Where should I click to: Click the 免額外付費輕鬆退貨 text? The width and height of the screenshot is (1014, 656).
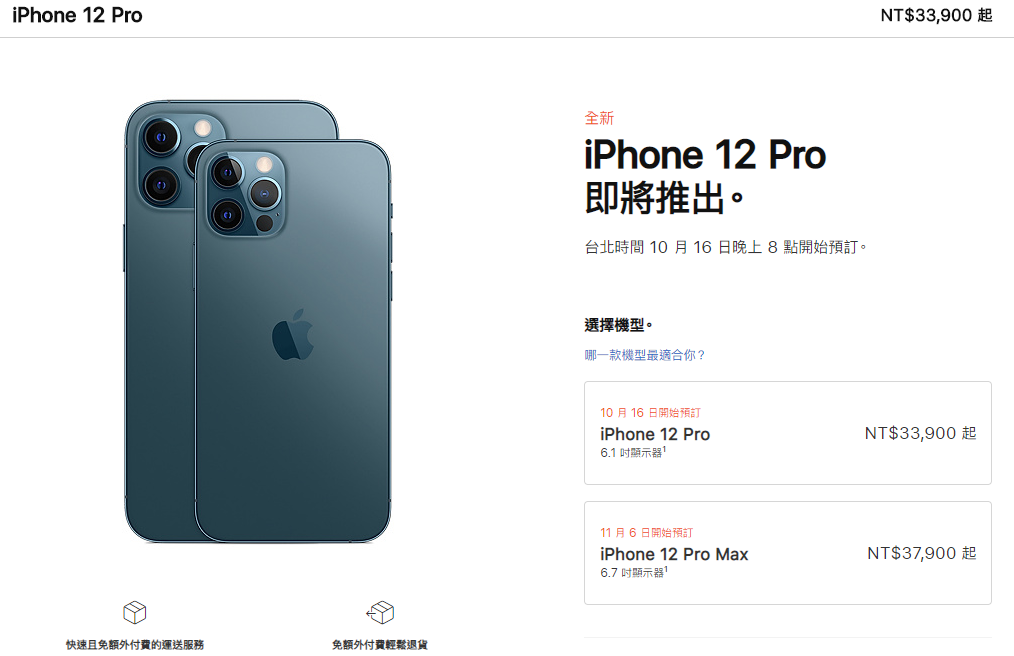380,644
